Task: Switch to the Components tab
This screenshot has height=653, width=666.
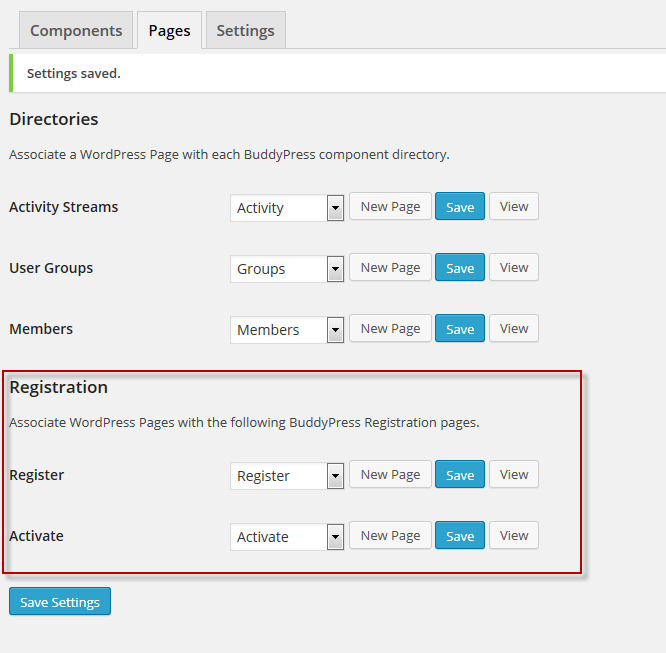Action: [76, 31]
